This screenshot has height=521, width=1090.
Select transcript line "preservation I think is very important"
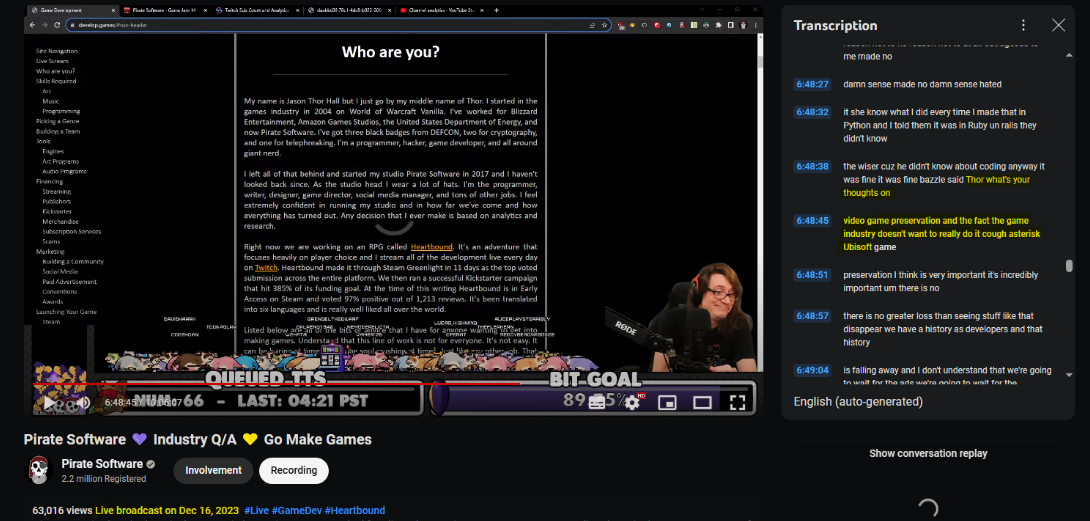click(x=941, y=282)
